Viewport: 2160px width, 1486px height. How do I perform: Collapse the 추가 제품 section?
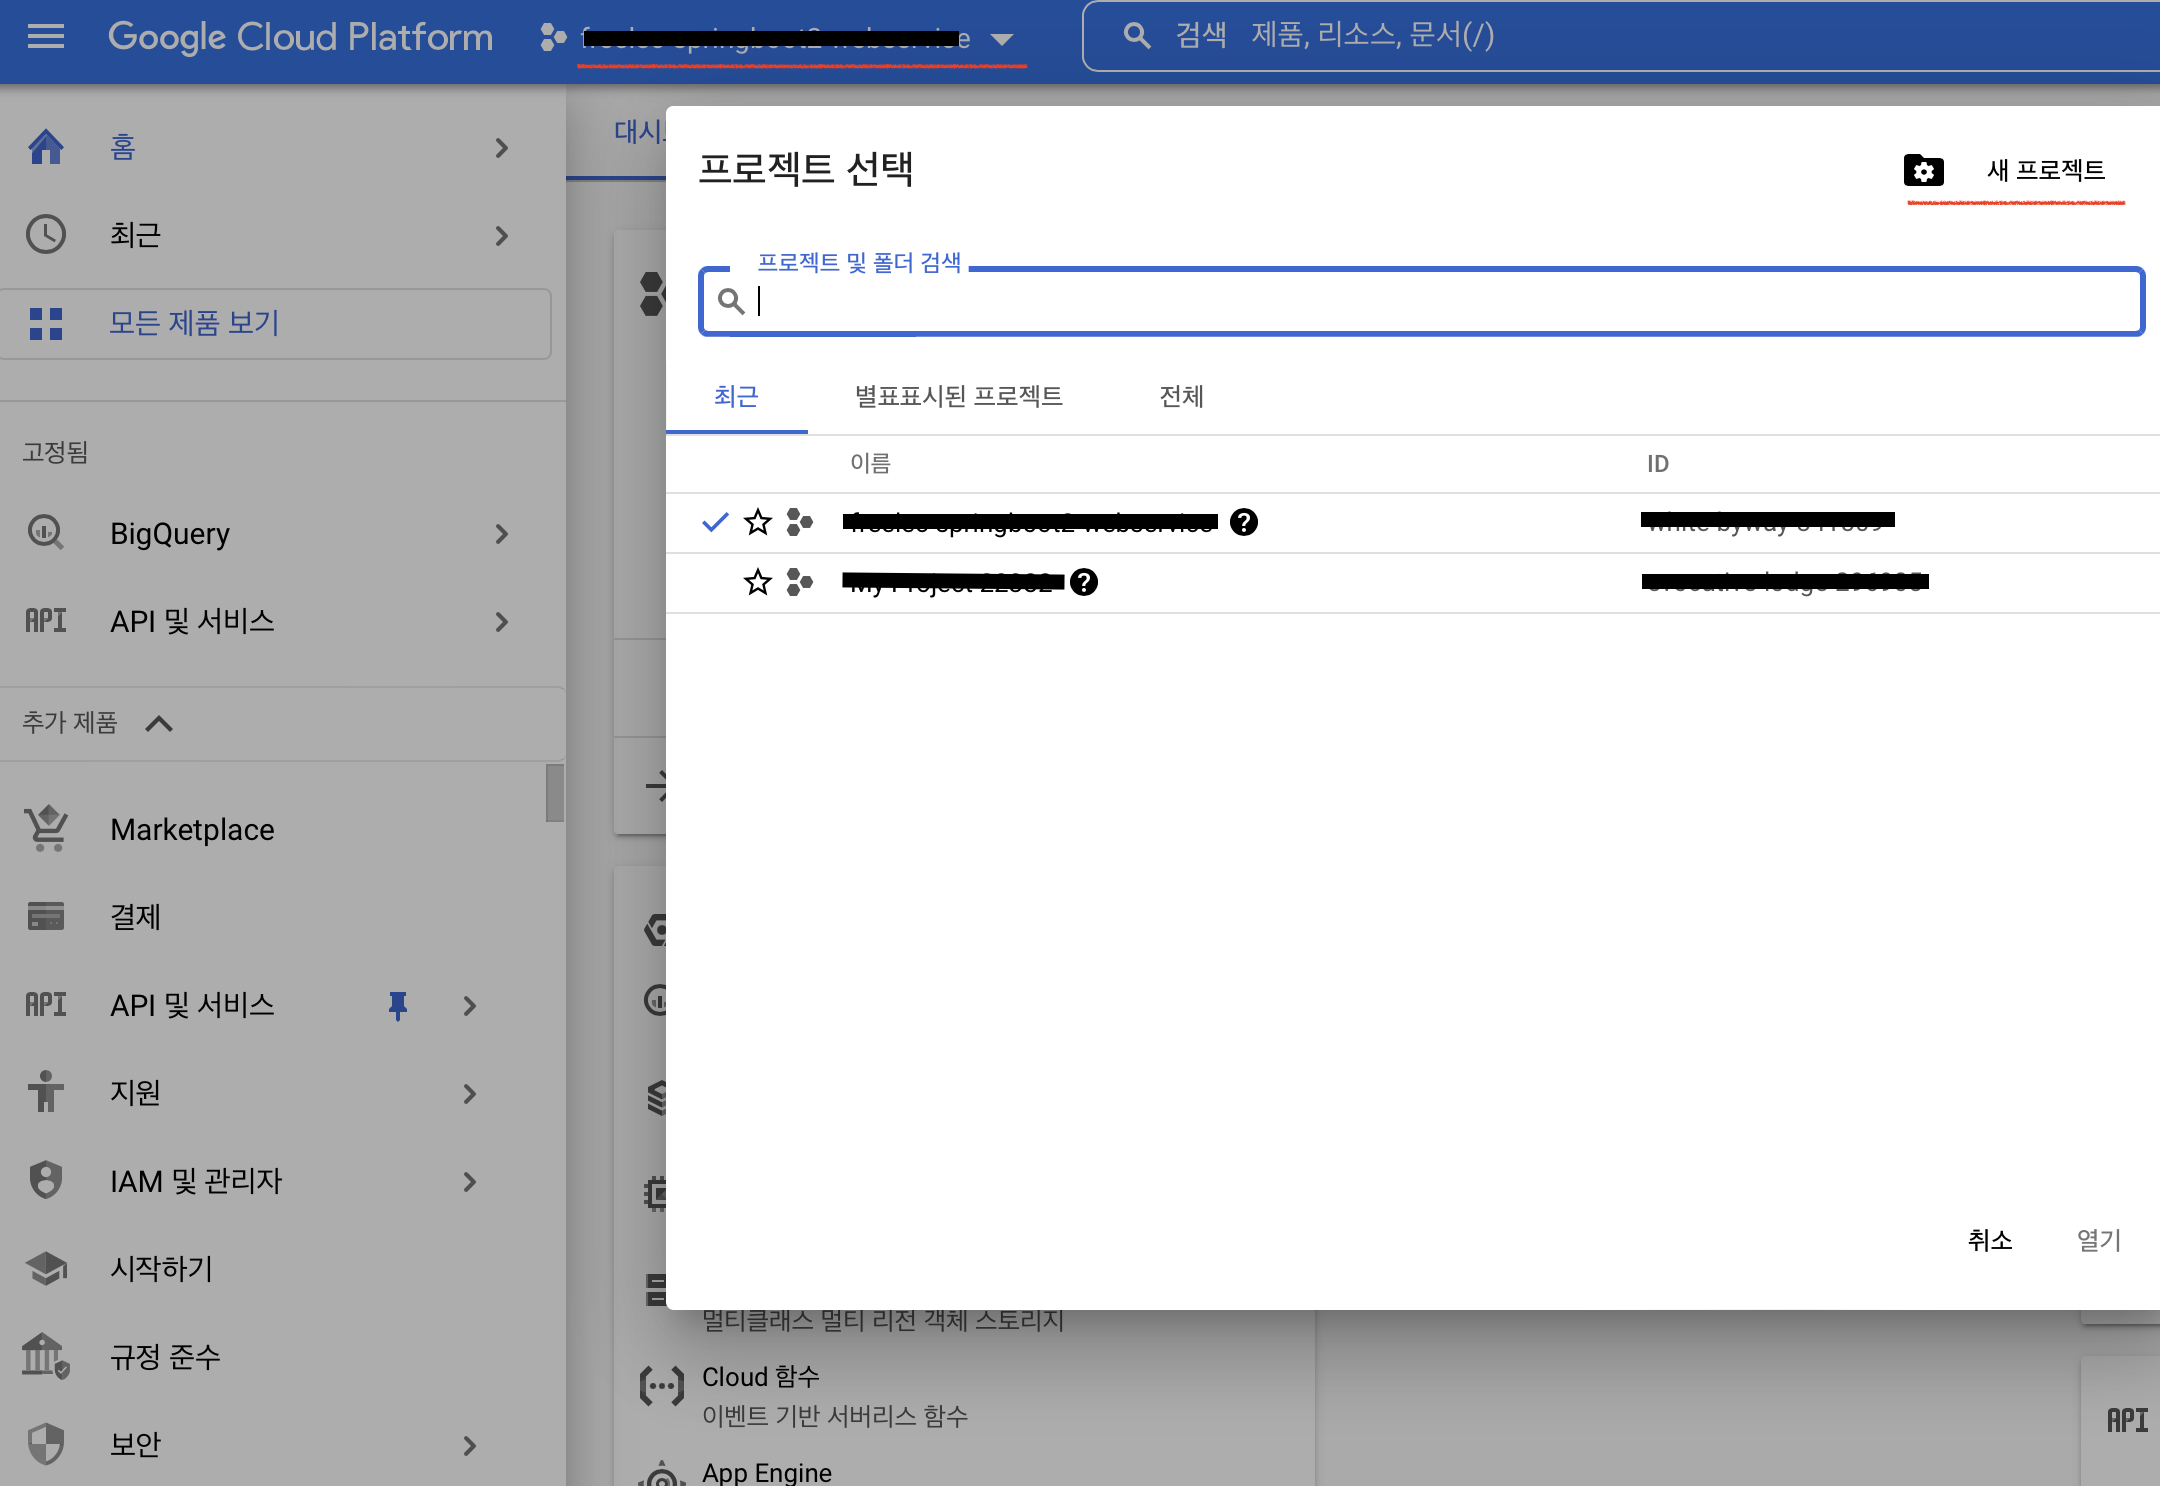tap(159, 723)
